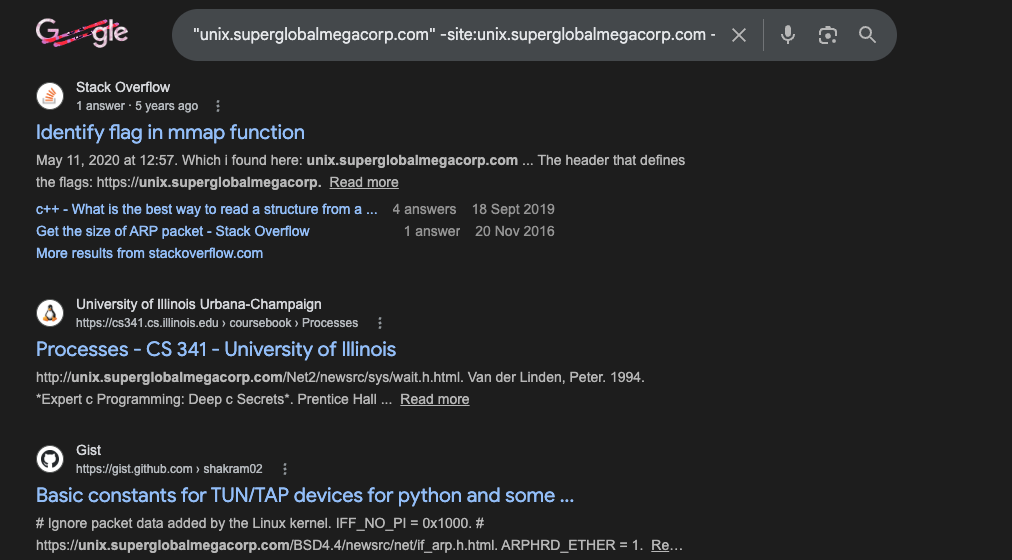This screenshot has height=560, width=1012.
Task: Expand Read more on mmap result snippet
Action: point(364,182)
